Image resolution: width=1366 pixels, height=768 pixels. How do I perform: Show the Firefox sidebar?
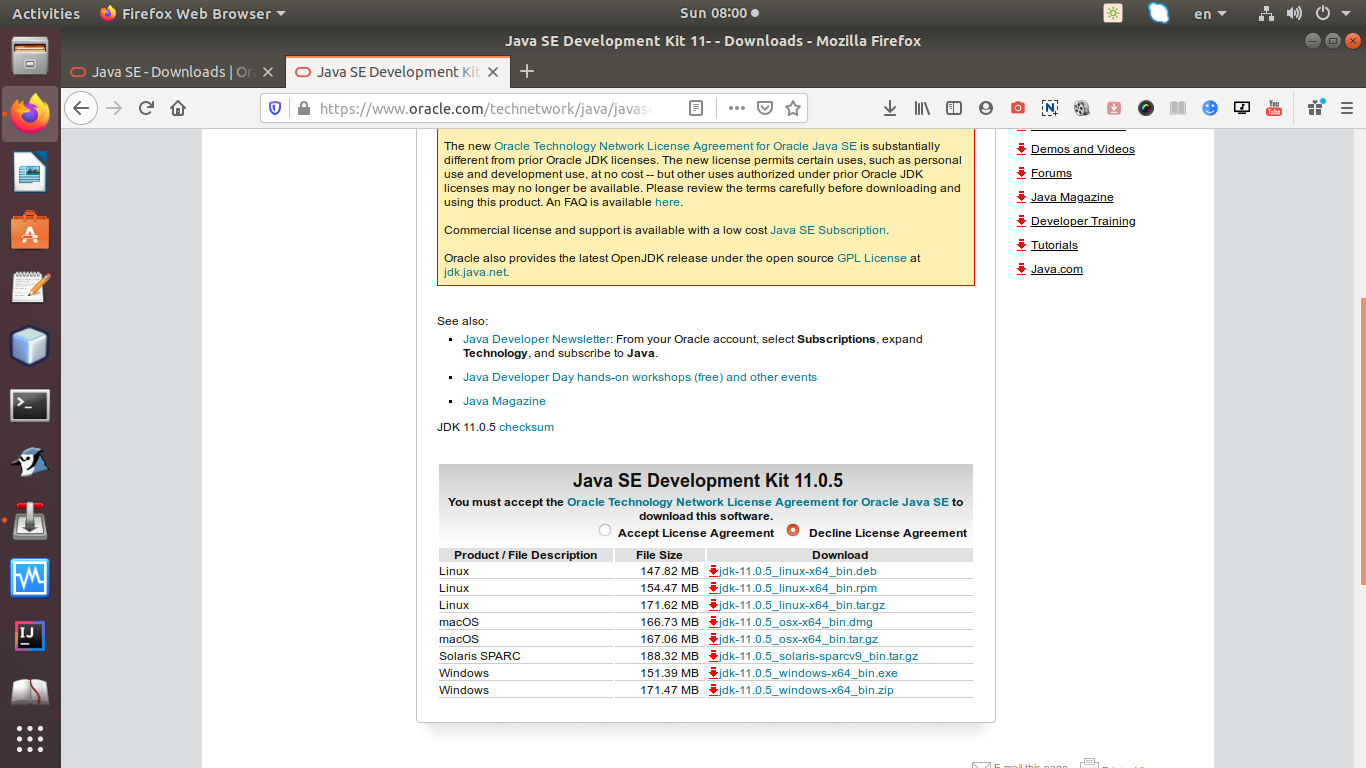954,108
